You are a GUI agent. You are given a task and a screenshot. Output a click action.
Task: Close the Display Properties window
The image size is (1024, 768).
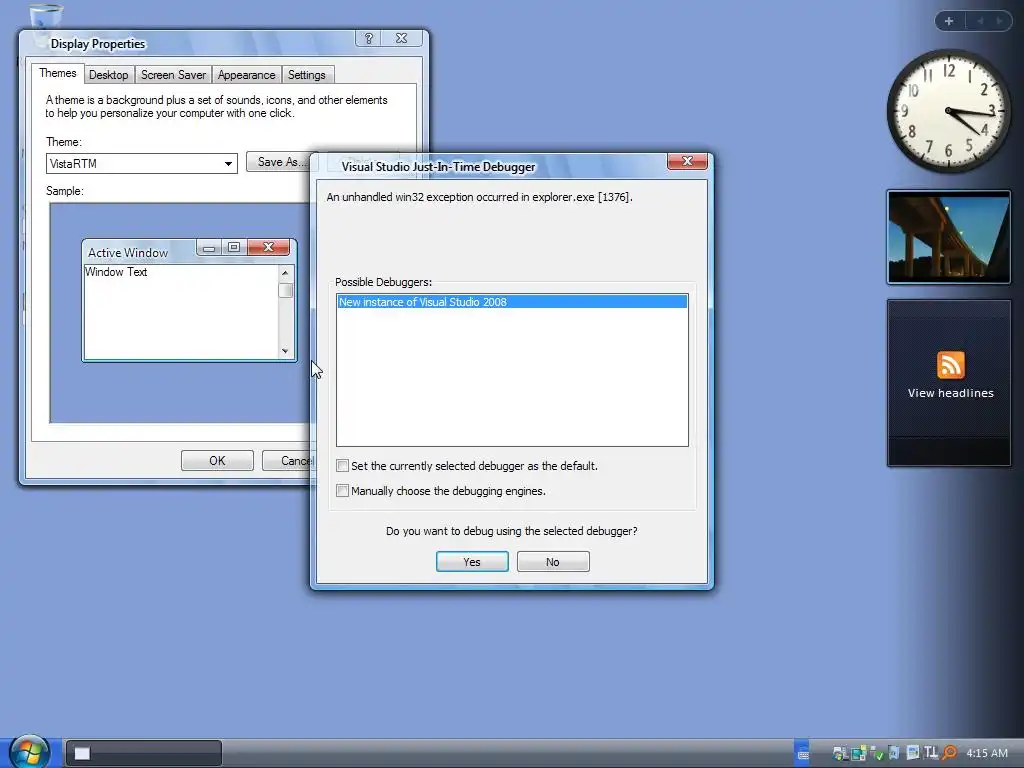pyautogui.click(x=402, y=39)
